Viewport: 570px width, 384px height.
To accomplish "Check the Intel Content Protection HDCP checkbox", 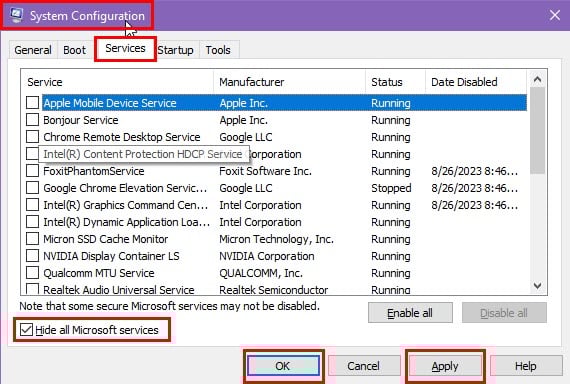I will point(32,154).
